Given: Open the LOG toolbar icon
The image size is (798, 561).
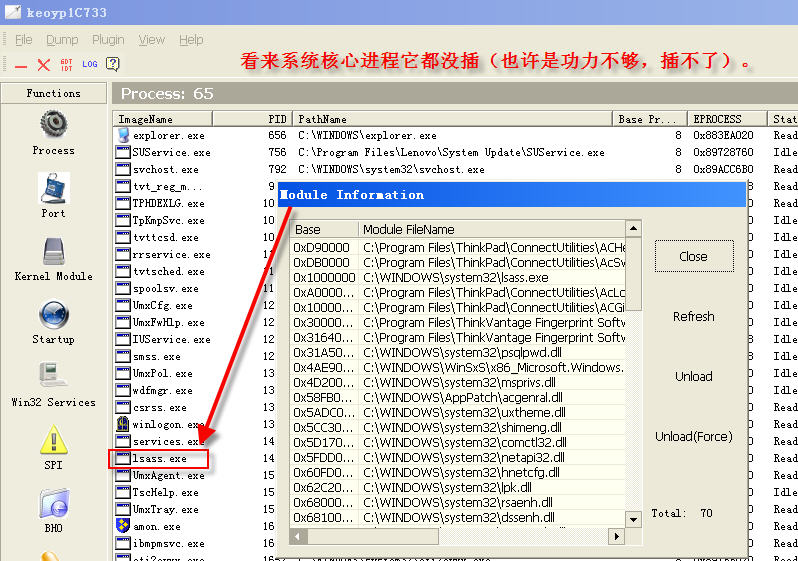Looking at the screenshot, I should point(90,64).
